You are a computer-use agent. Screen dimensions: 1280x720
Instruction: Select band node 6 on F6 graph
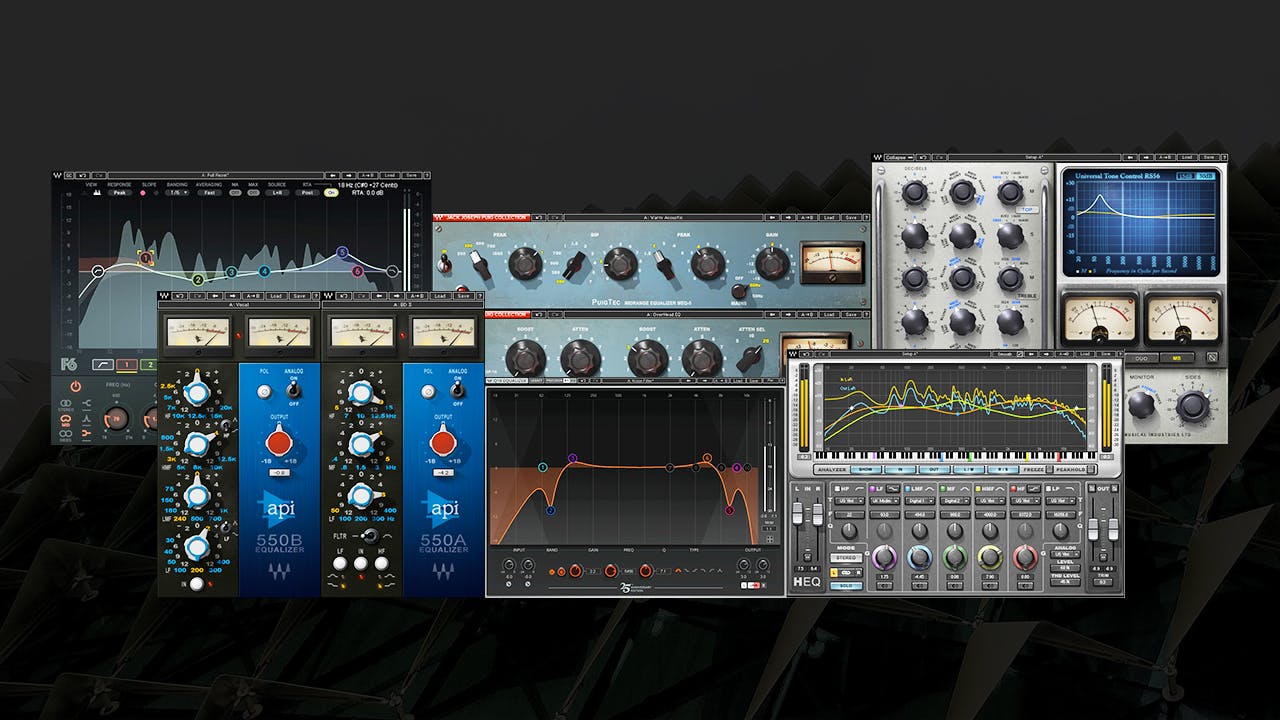pos(357,271)
